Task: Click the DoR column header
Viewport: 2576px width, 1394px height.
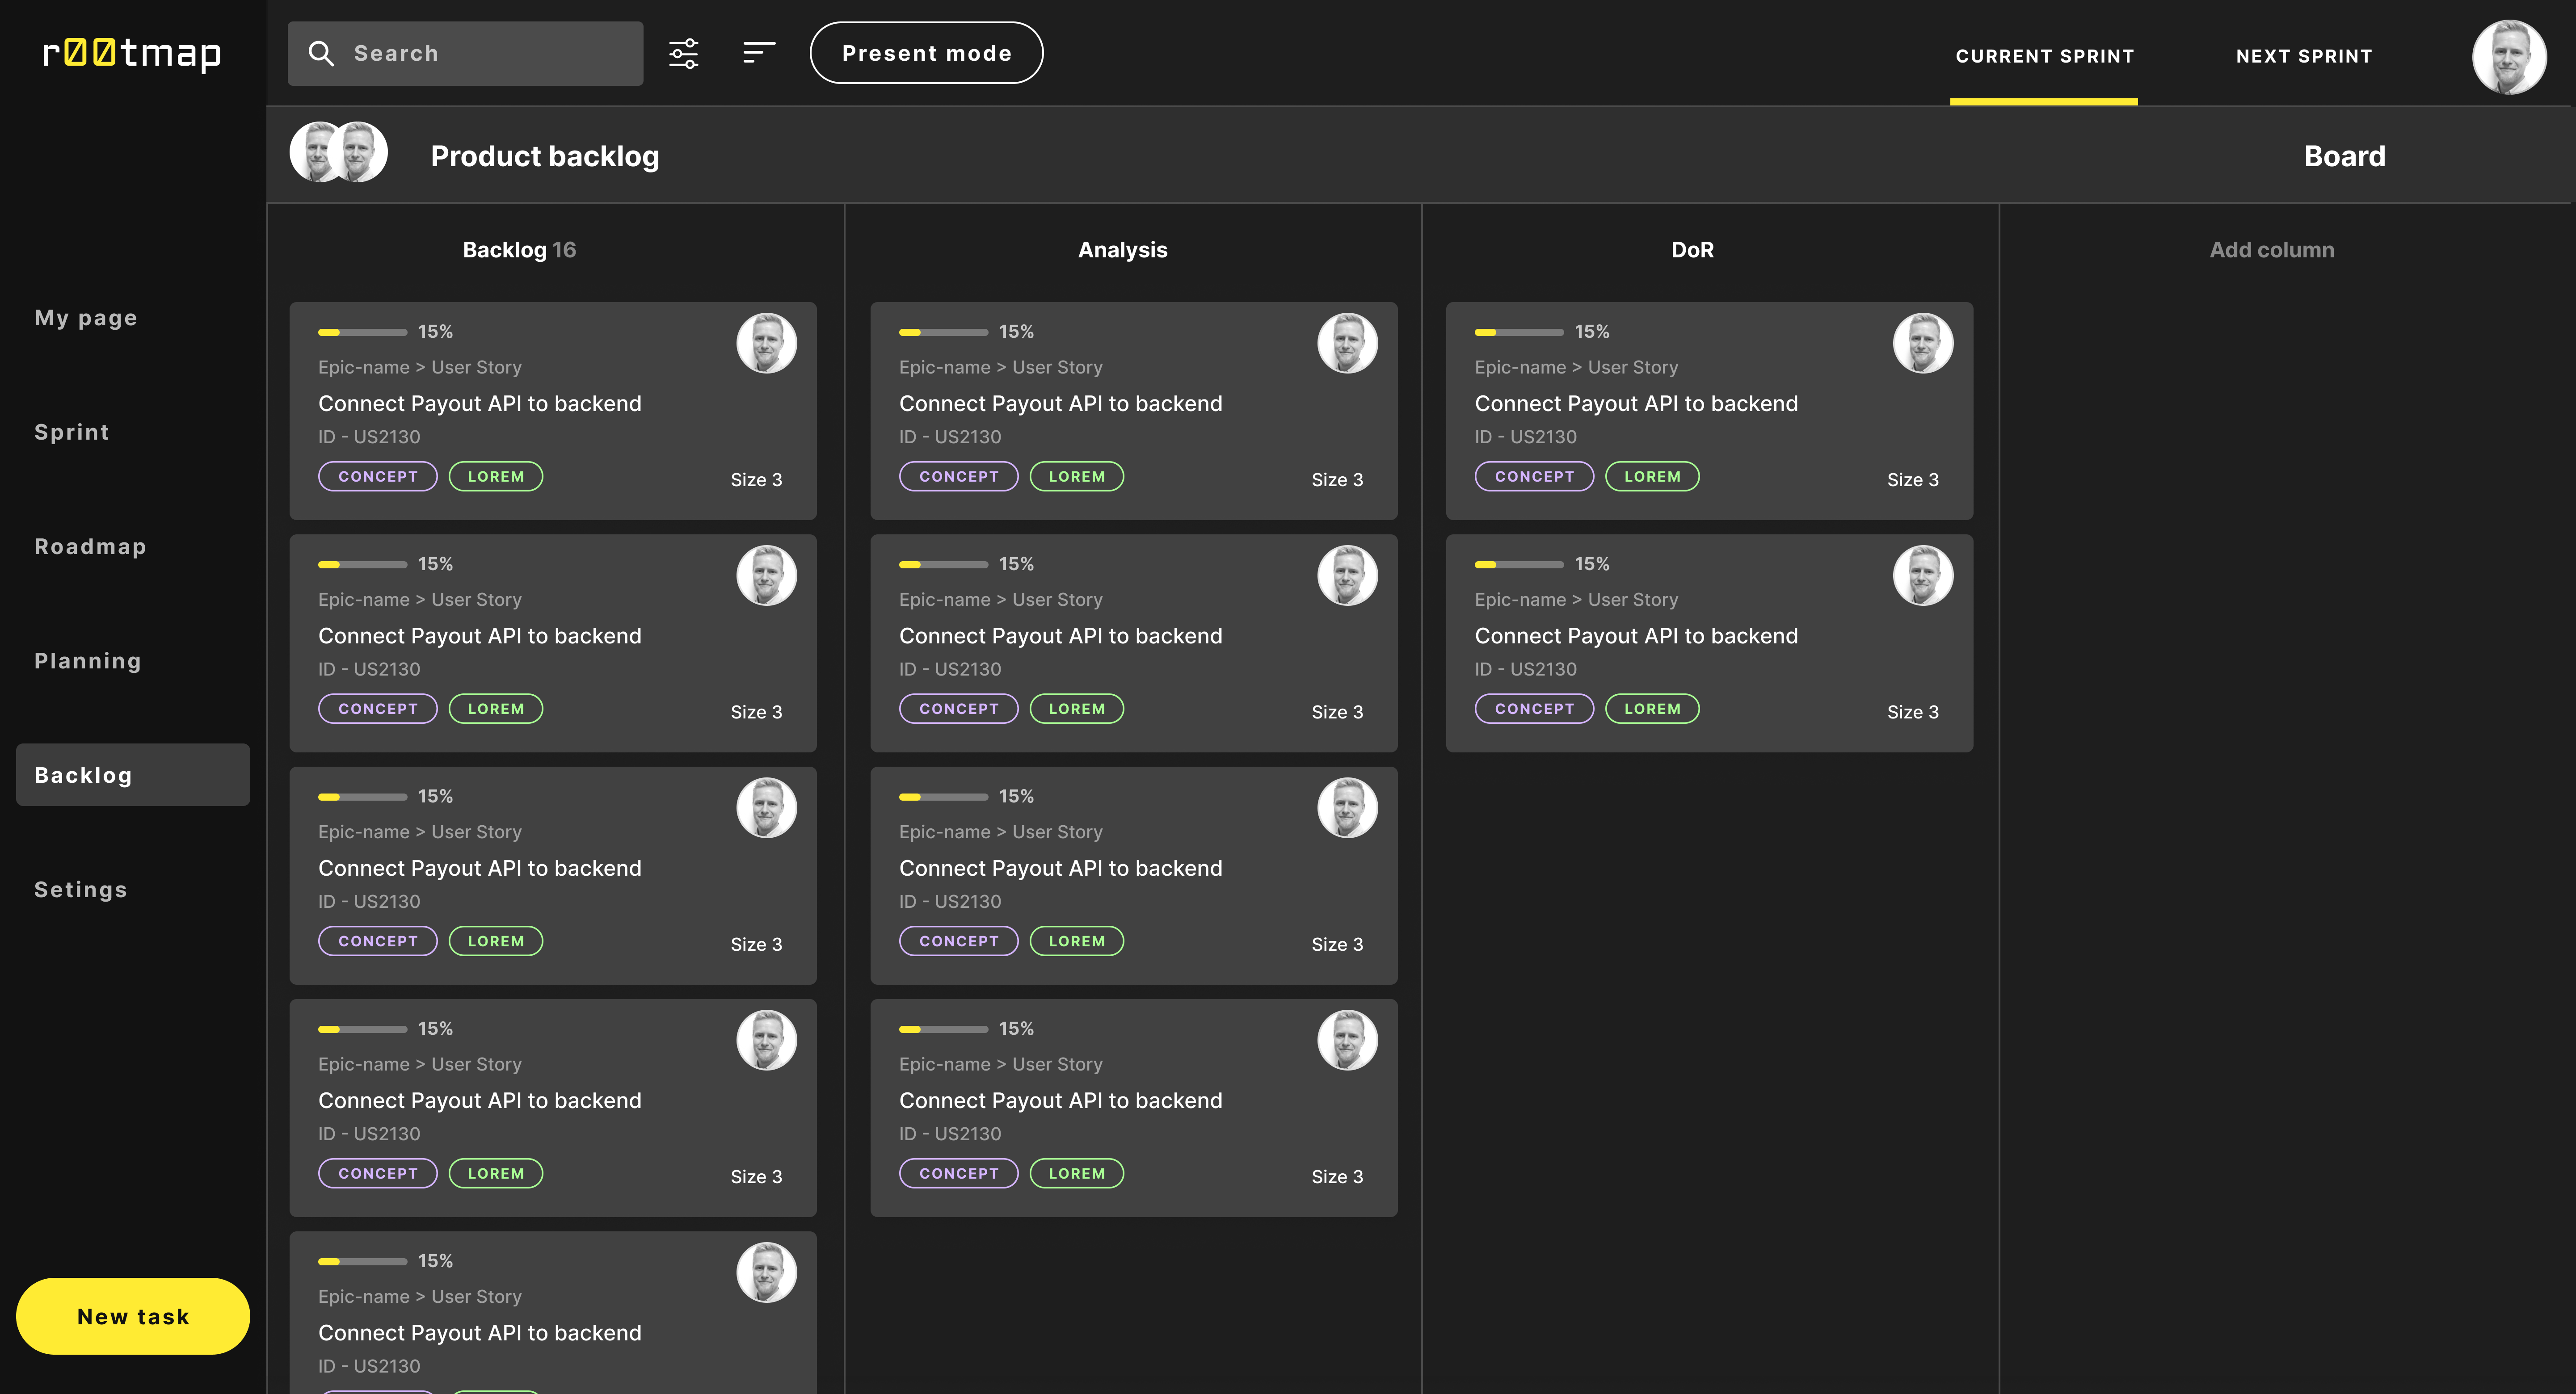Action: coord(1692,250)
